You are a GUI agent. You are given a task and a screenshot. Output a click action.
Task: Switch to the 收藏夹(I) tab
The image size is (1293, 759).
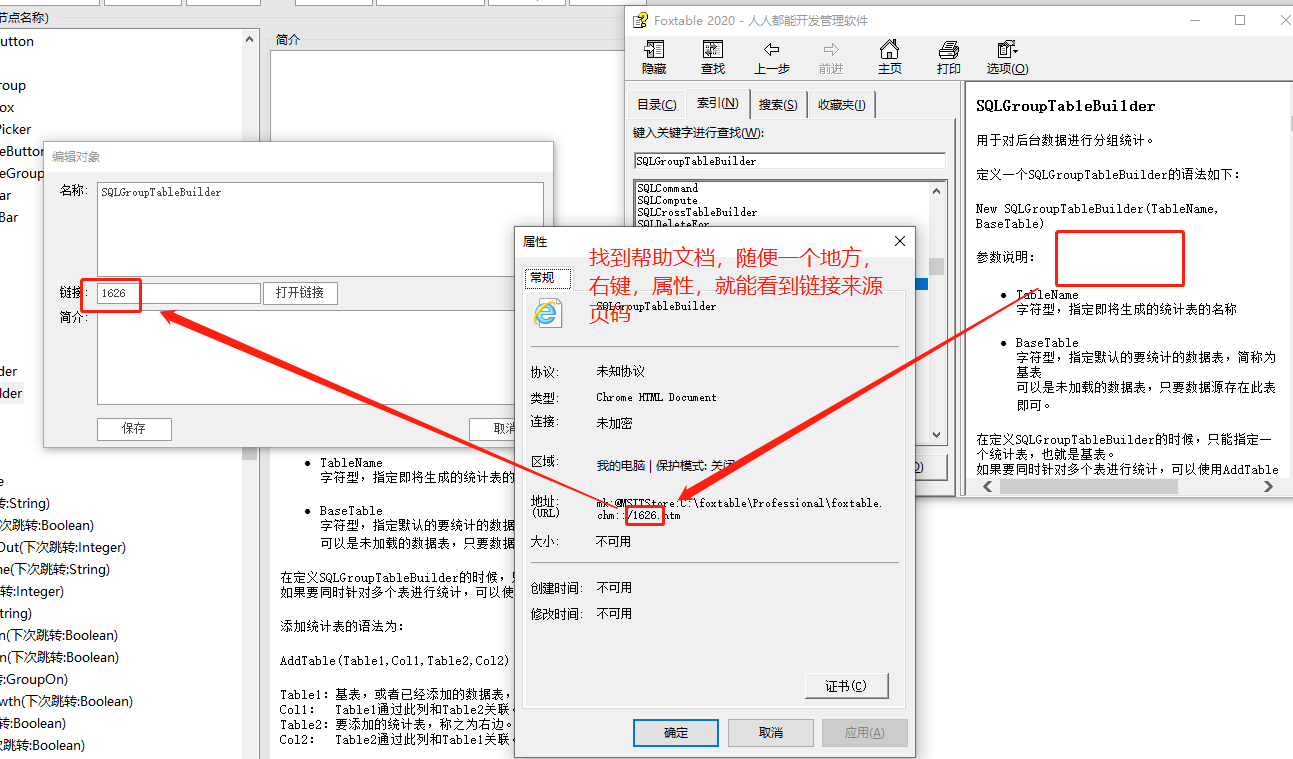pyautogui.click(x=842, y=104)
